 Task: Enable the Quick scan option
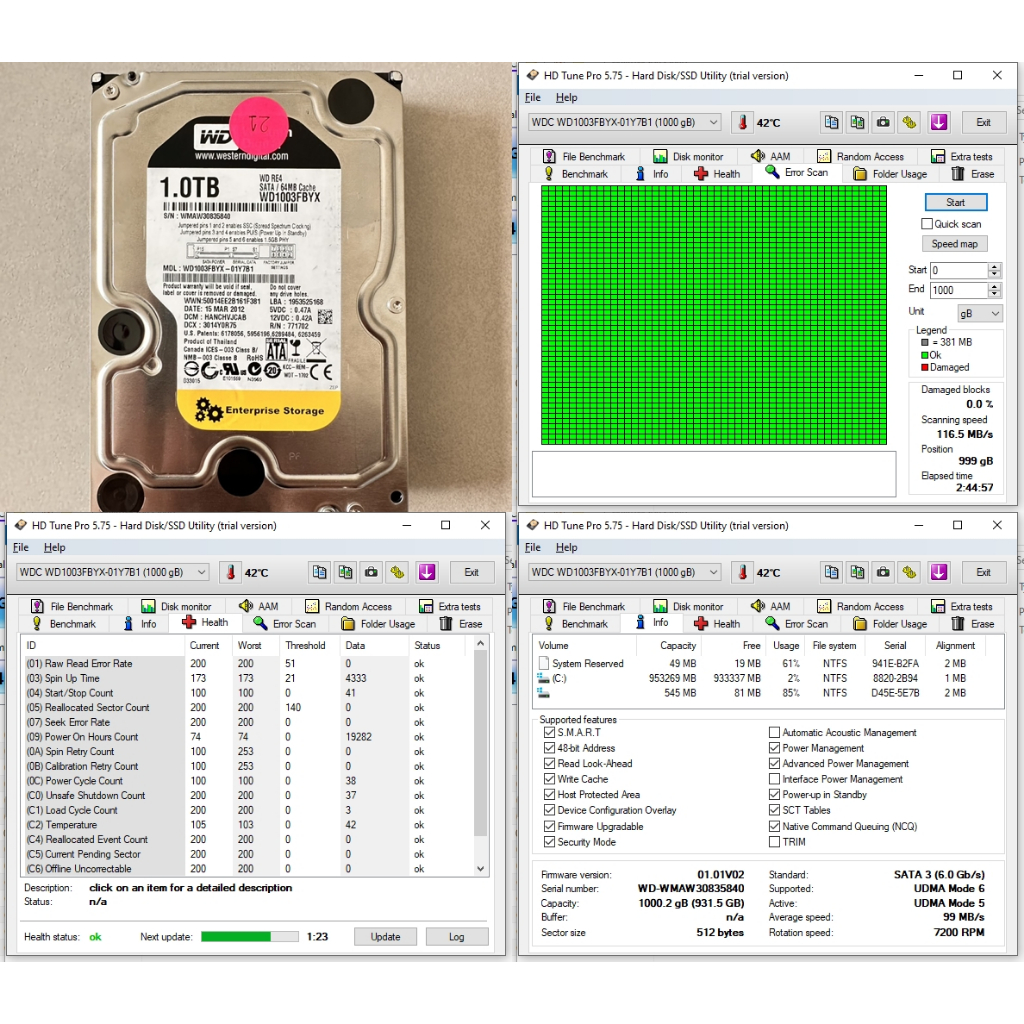point(926,224)
